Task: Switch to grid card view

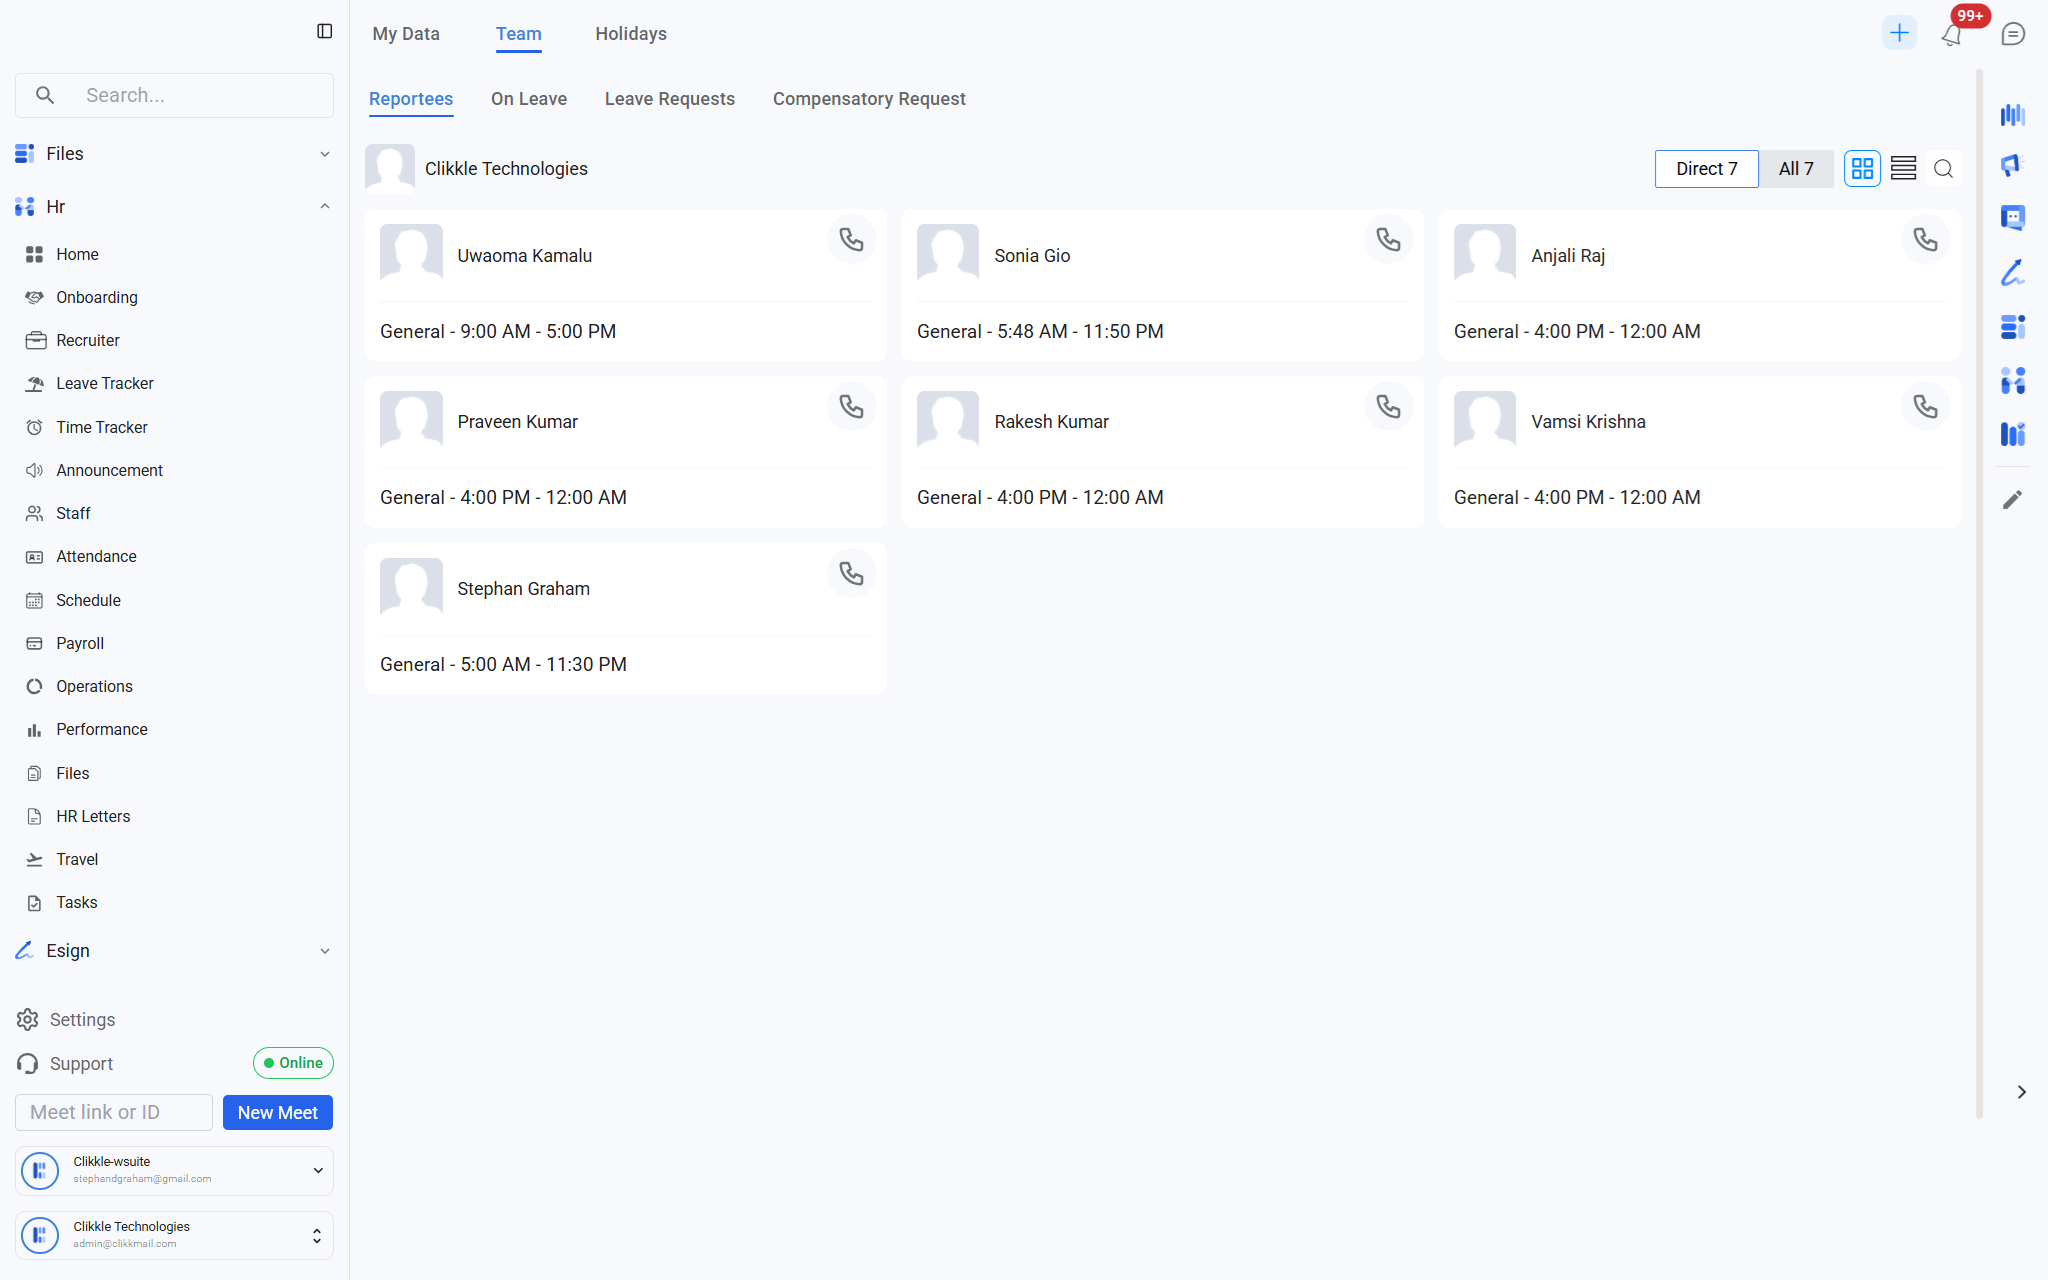Action: click(x=1862, y=169)
